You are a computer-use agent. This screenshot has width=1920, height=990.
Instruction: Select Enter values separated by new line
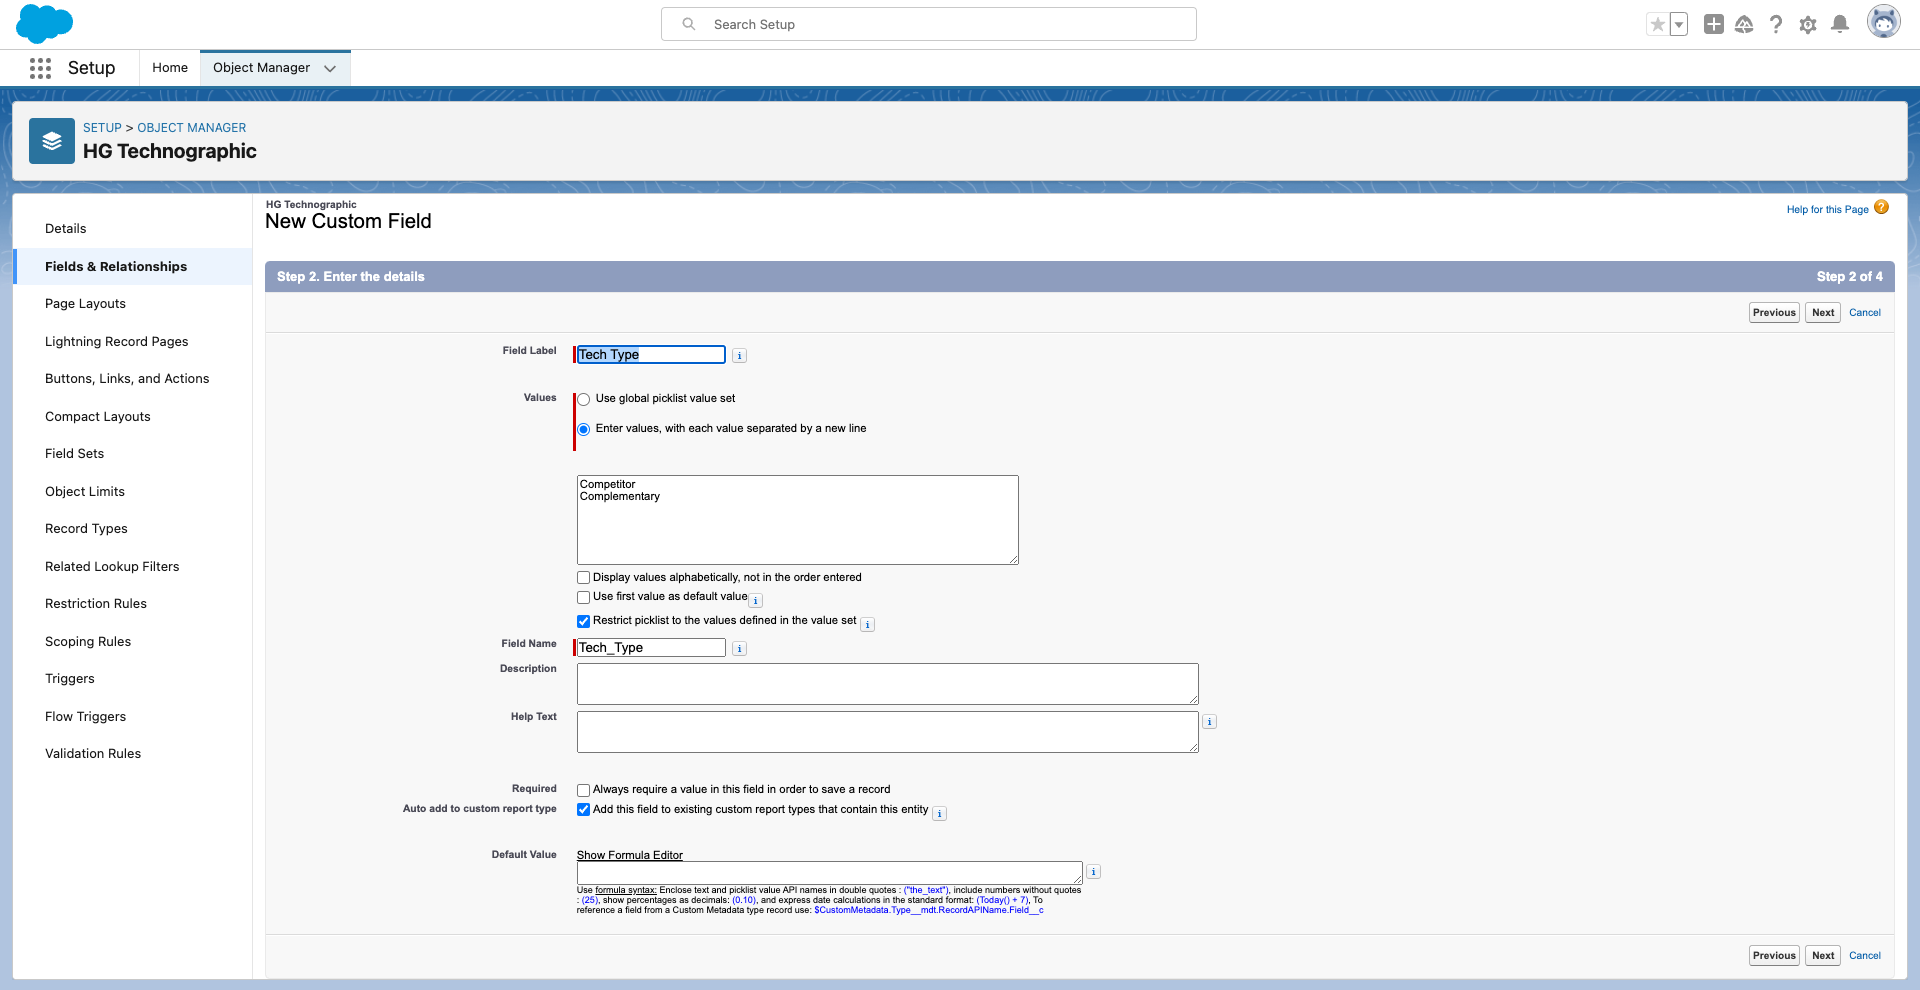tap(584, 429)
